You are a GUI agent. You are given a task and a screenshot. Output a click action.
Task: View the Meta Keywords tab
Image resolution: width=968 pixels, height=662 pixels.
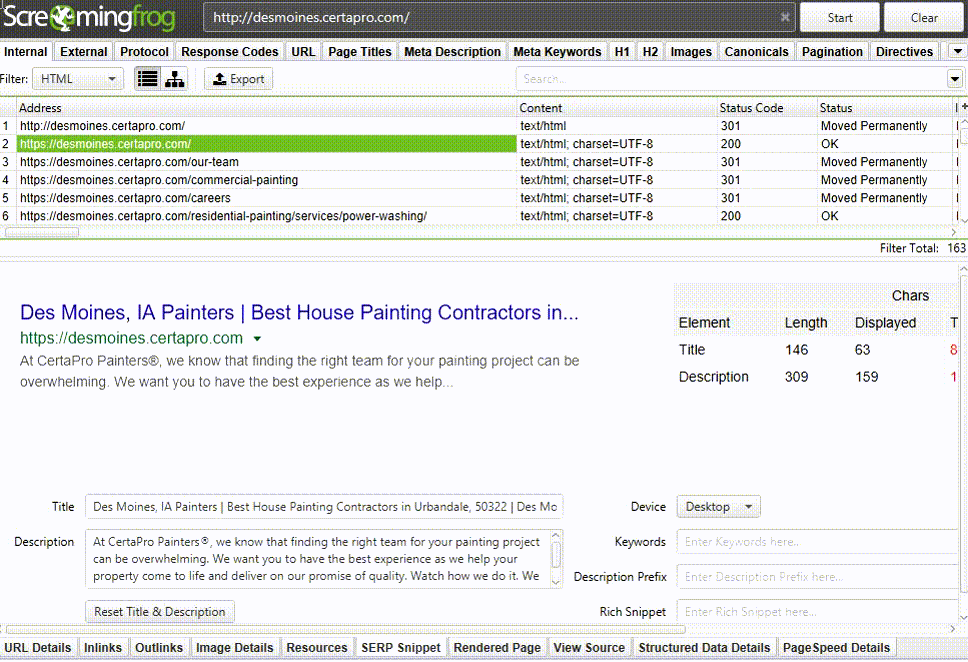click(557, 52)
